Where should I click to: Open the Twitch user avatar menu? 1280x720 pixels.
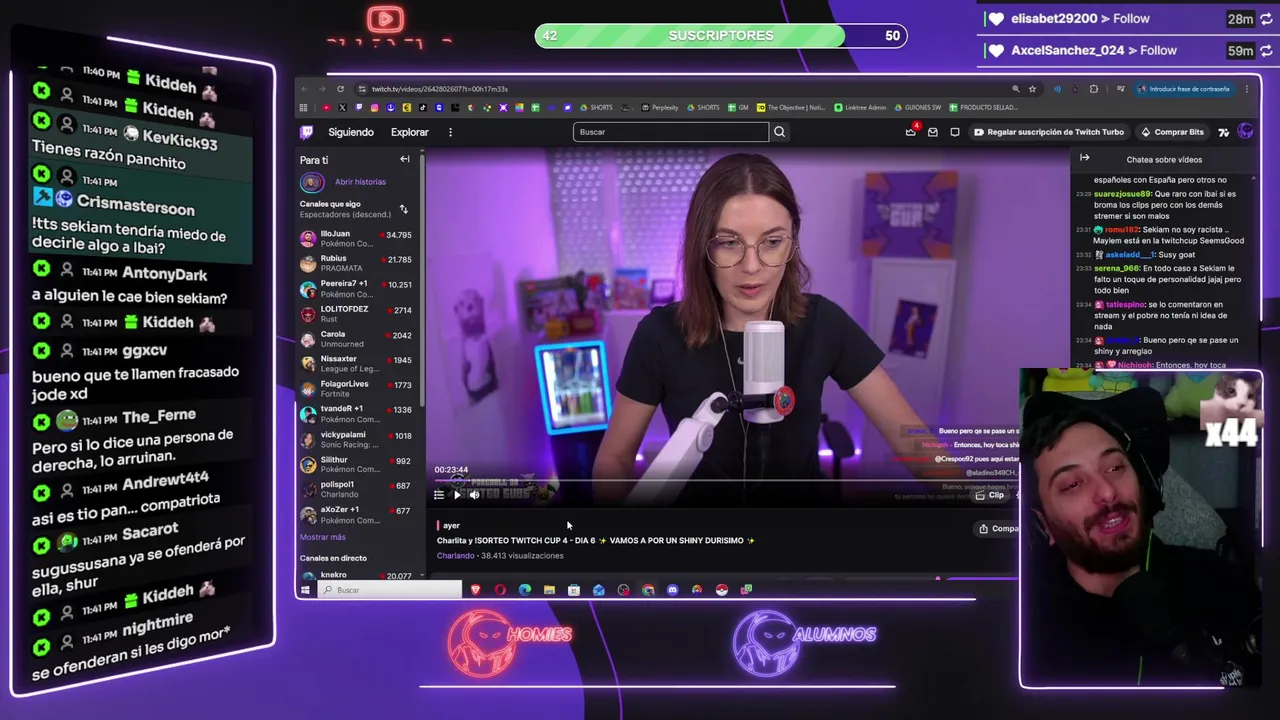click(x=1245, y=132)
